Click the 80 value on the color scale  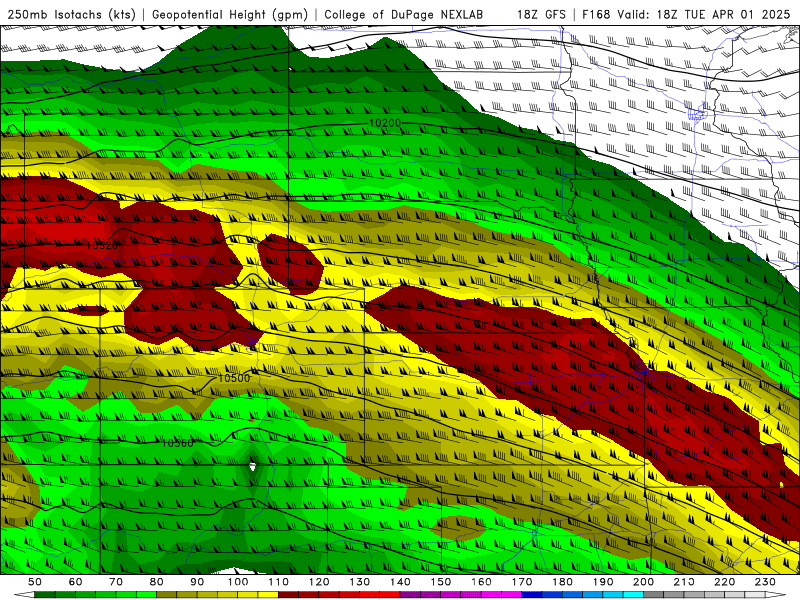tap(157, 582)
